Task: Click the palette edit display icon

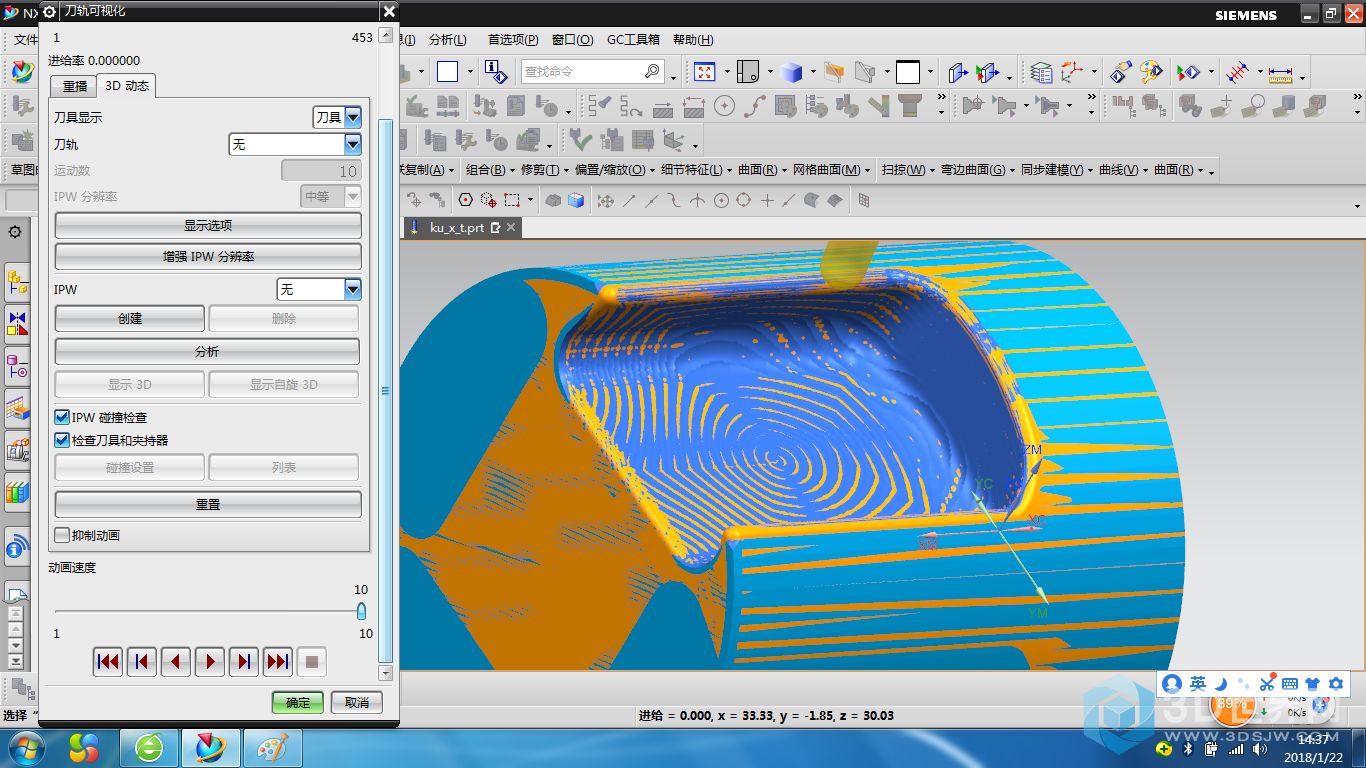Action: (x=1151, y=72)
